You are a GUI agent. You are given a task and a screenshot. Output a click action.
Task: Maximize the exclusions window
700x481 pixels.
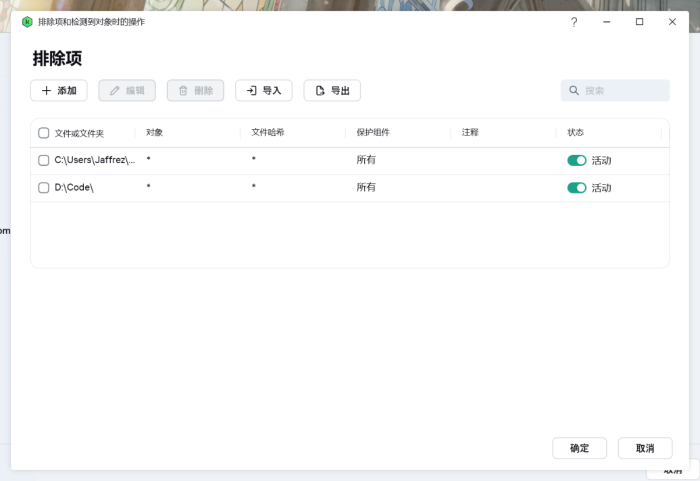point(639,22)
